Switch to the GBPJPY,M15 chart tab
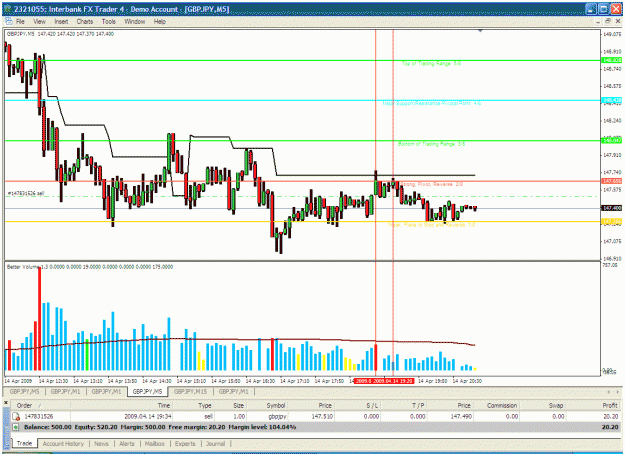Image resolution: width=625 pixels, height=454 pixels. pyautogui.click(x=190, y=392)
